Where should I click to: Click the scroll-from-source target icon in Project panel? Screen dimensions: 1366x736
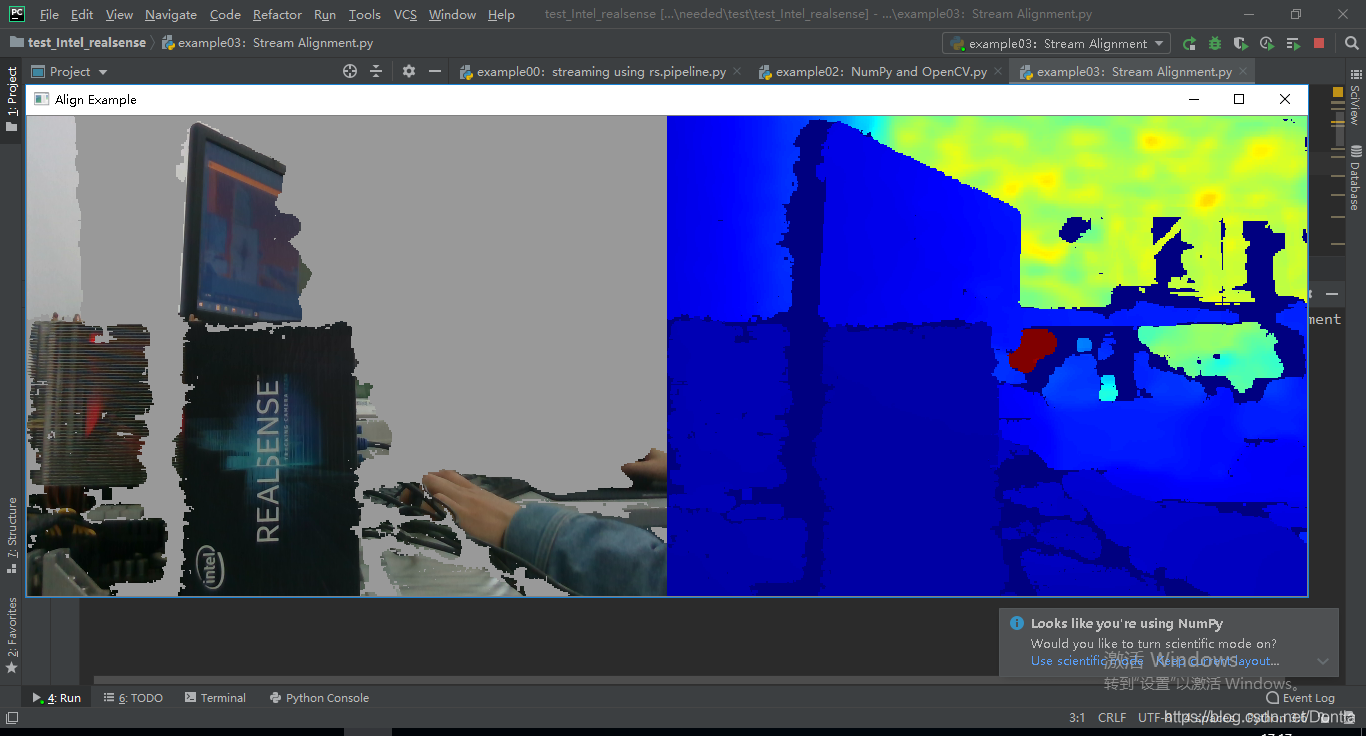(350, 71)
